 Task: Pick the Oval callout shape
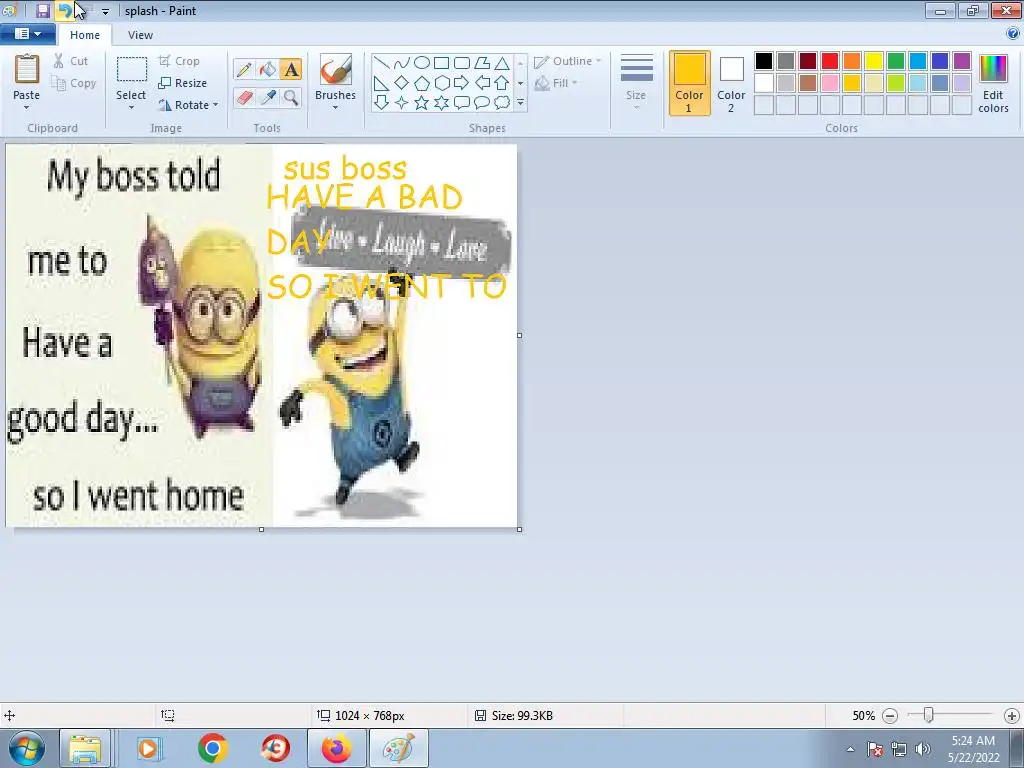(482, 103)
